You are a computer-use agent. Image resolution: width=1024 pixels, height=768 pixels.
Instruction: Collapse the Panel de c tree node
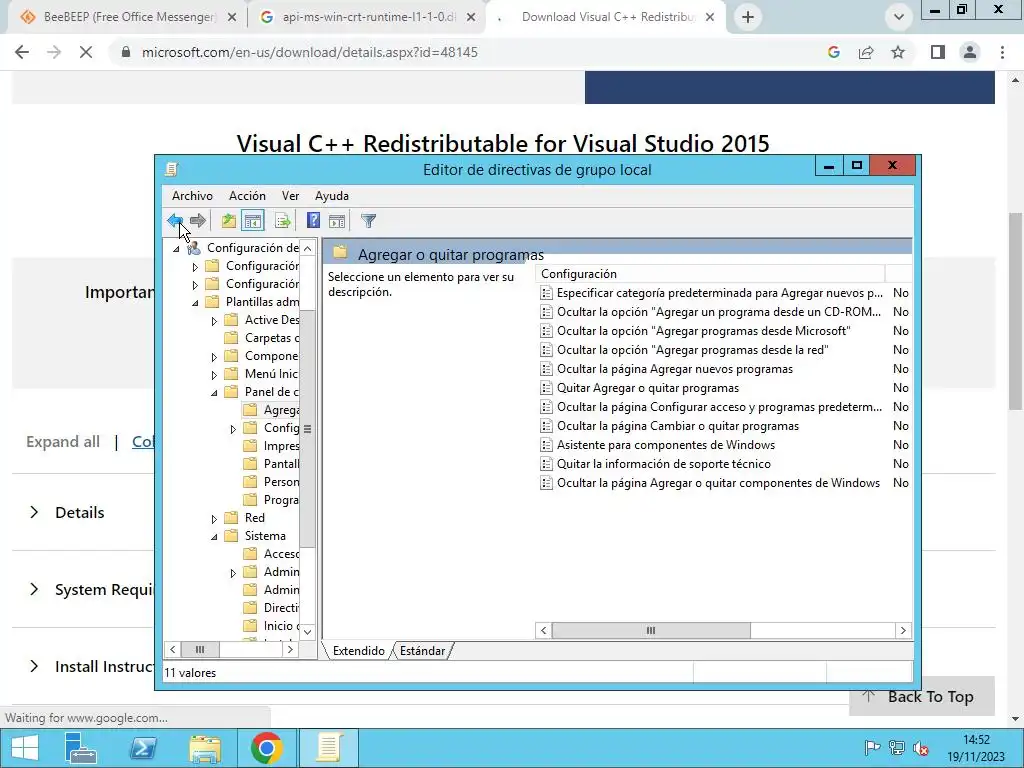[214, 392]
